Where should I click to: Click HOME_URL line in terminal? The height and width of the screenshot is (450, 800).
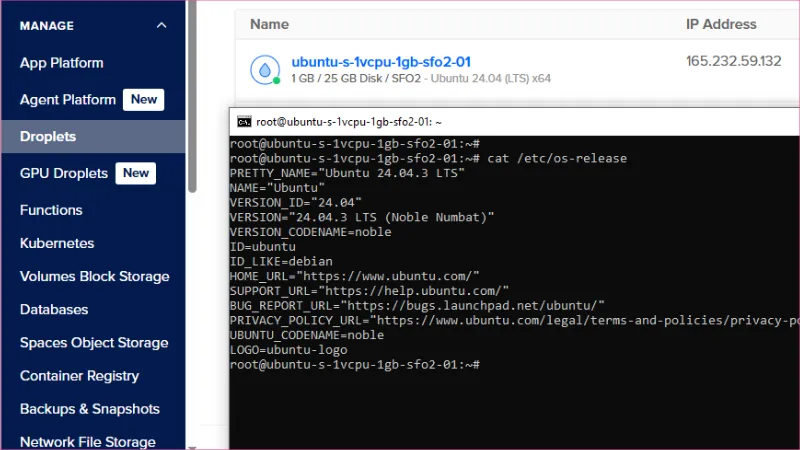tap(355, 276)
